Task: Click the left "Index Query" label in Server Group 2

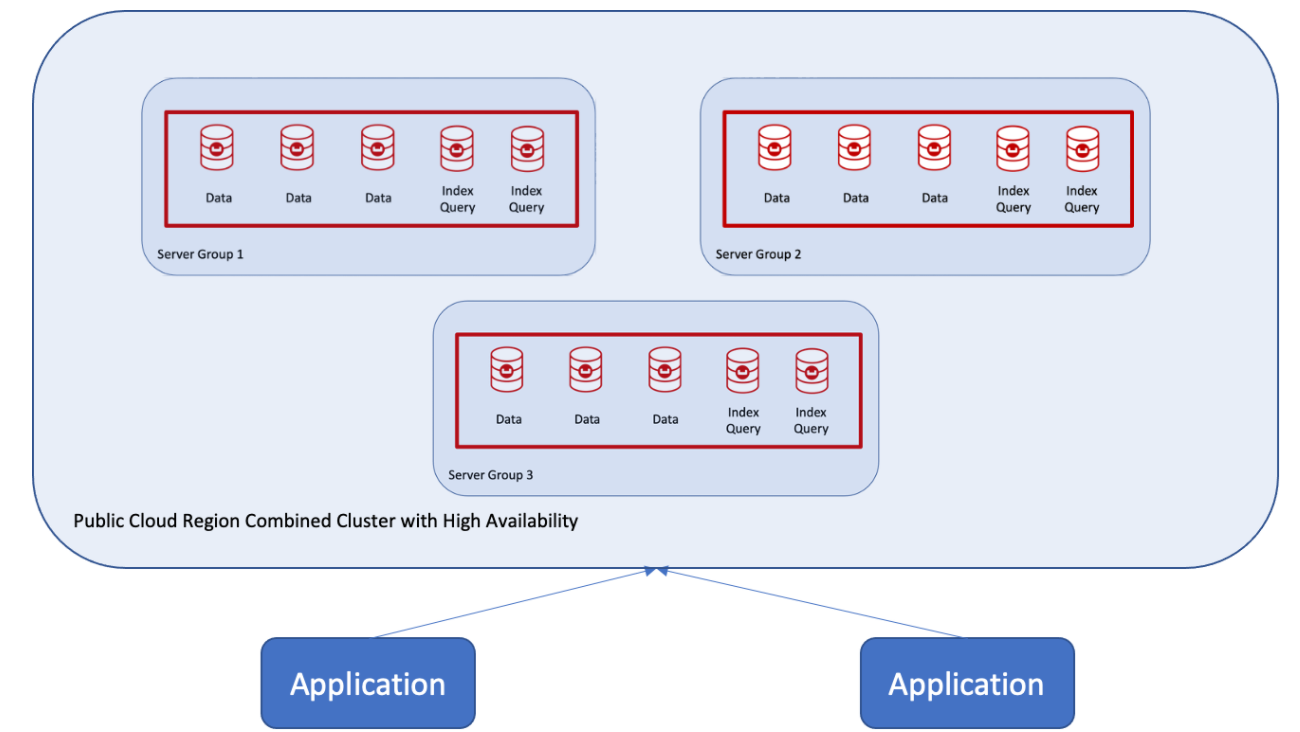Action: [x=1013, y=199]
